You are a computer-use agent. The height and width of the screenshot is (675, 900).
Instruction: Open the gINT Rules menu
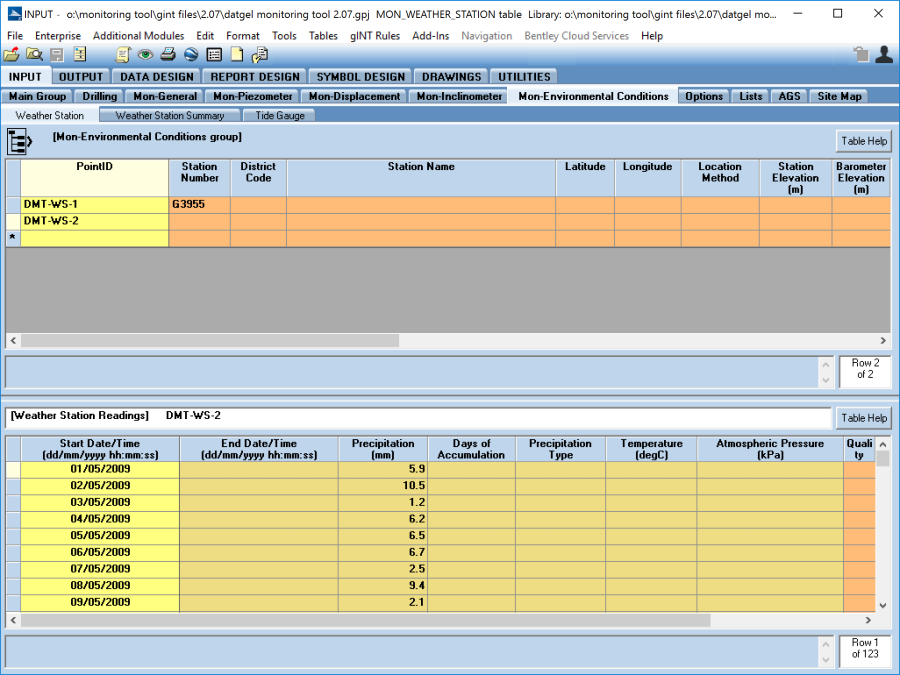click(x=375, y=36)
